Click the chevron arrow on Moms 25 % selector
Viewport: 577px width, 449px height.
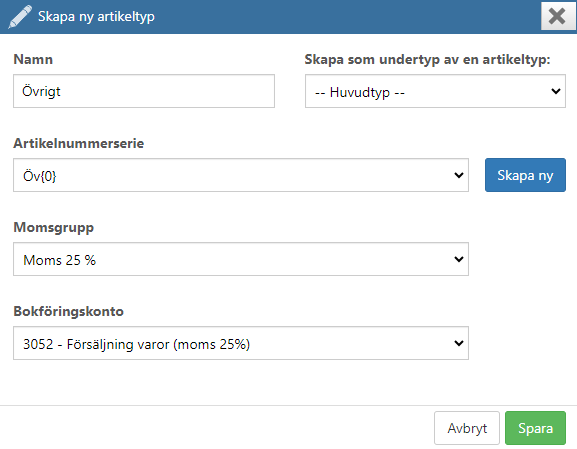pyautogui.click(x=459, y=259)
